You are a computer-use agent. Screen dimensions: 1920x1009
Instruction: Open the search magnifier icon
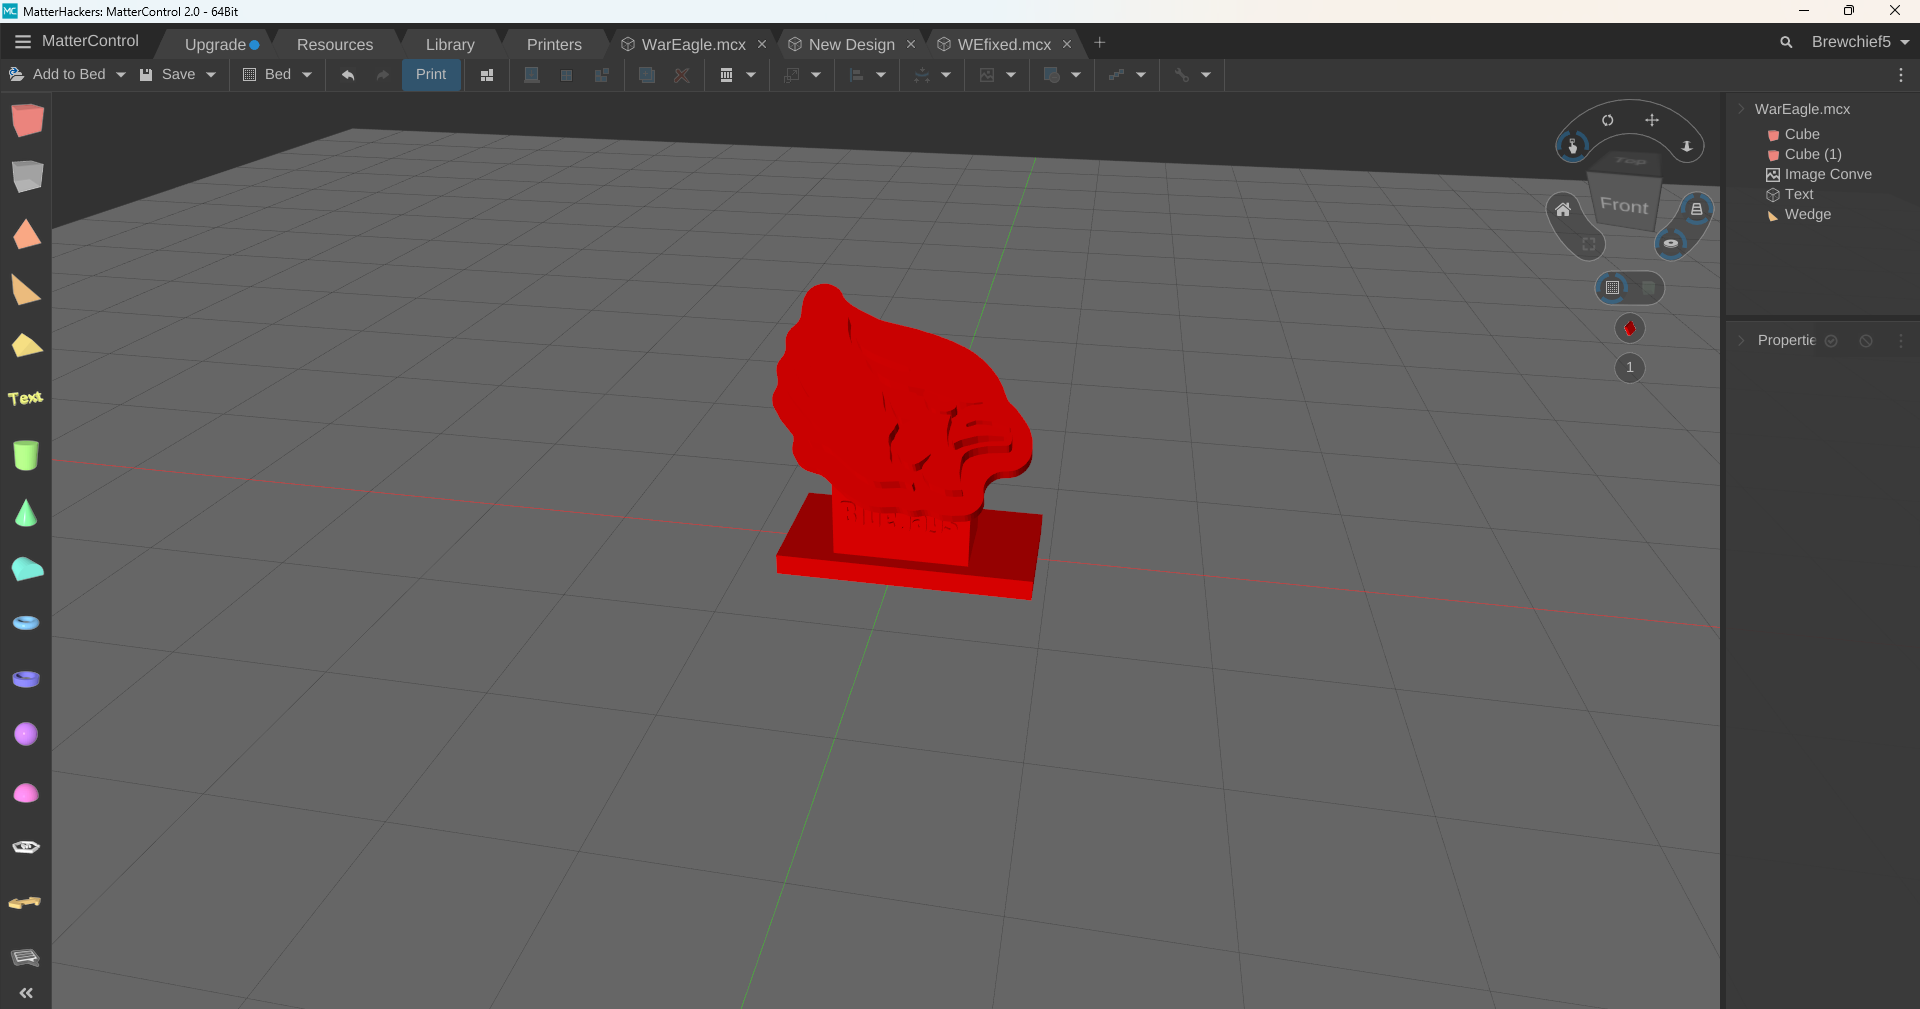point(1786,42)
